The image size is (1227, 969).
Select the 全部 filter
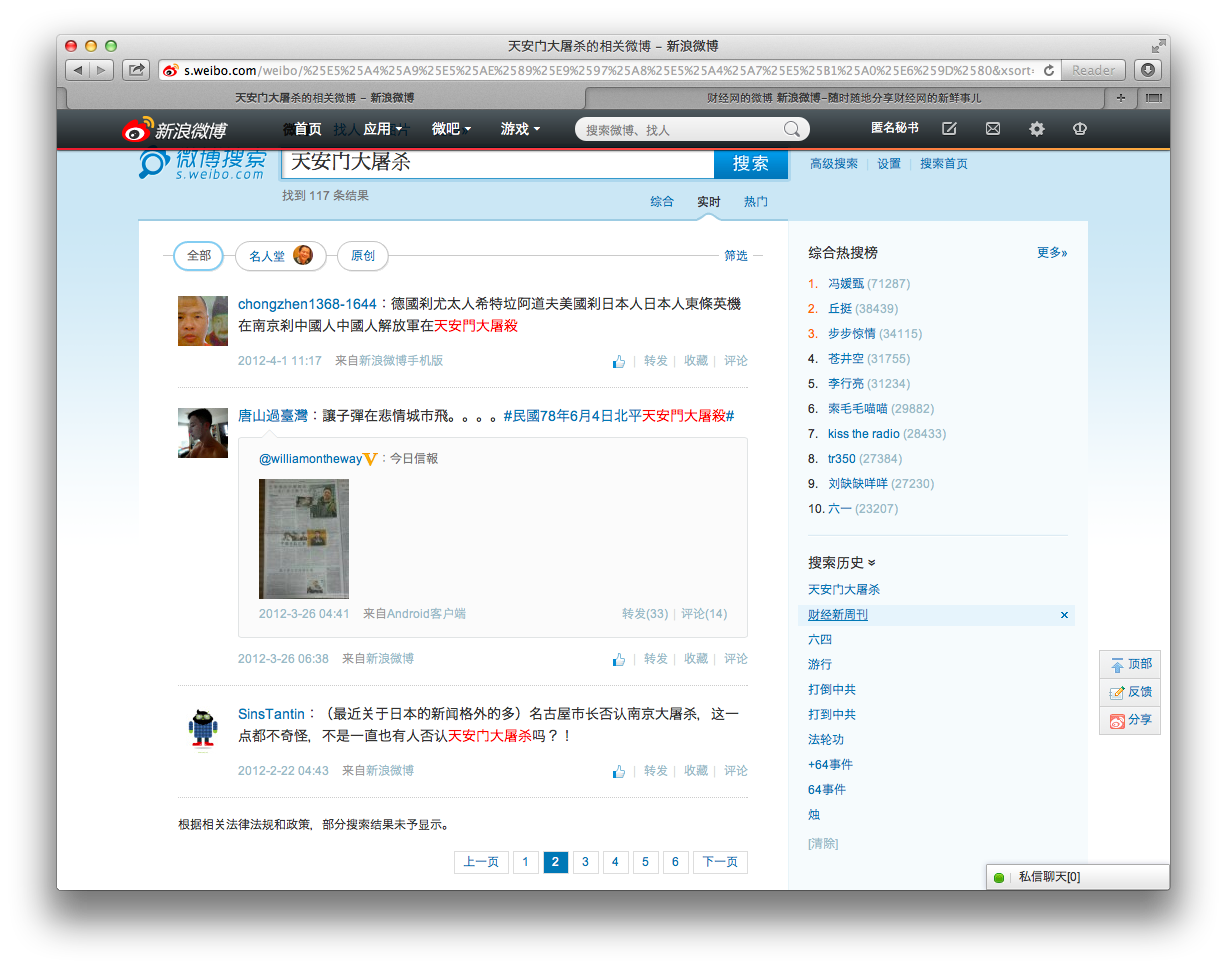(x=199, y=256)
